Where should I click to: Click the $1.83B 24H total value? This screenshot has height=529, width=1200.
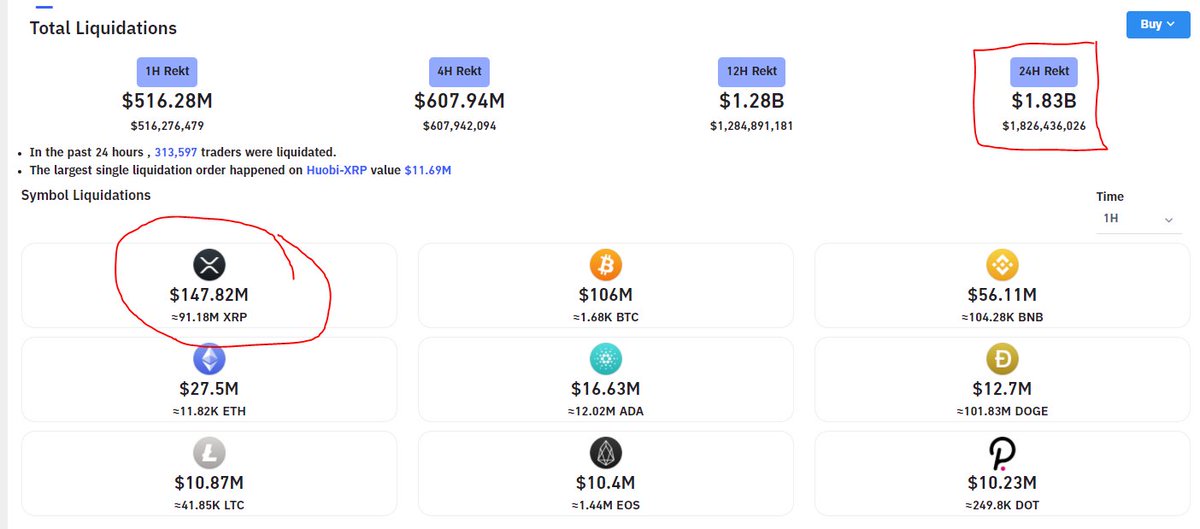(1044, 101)
